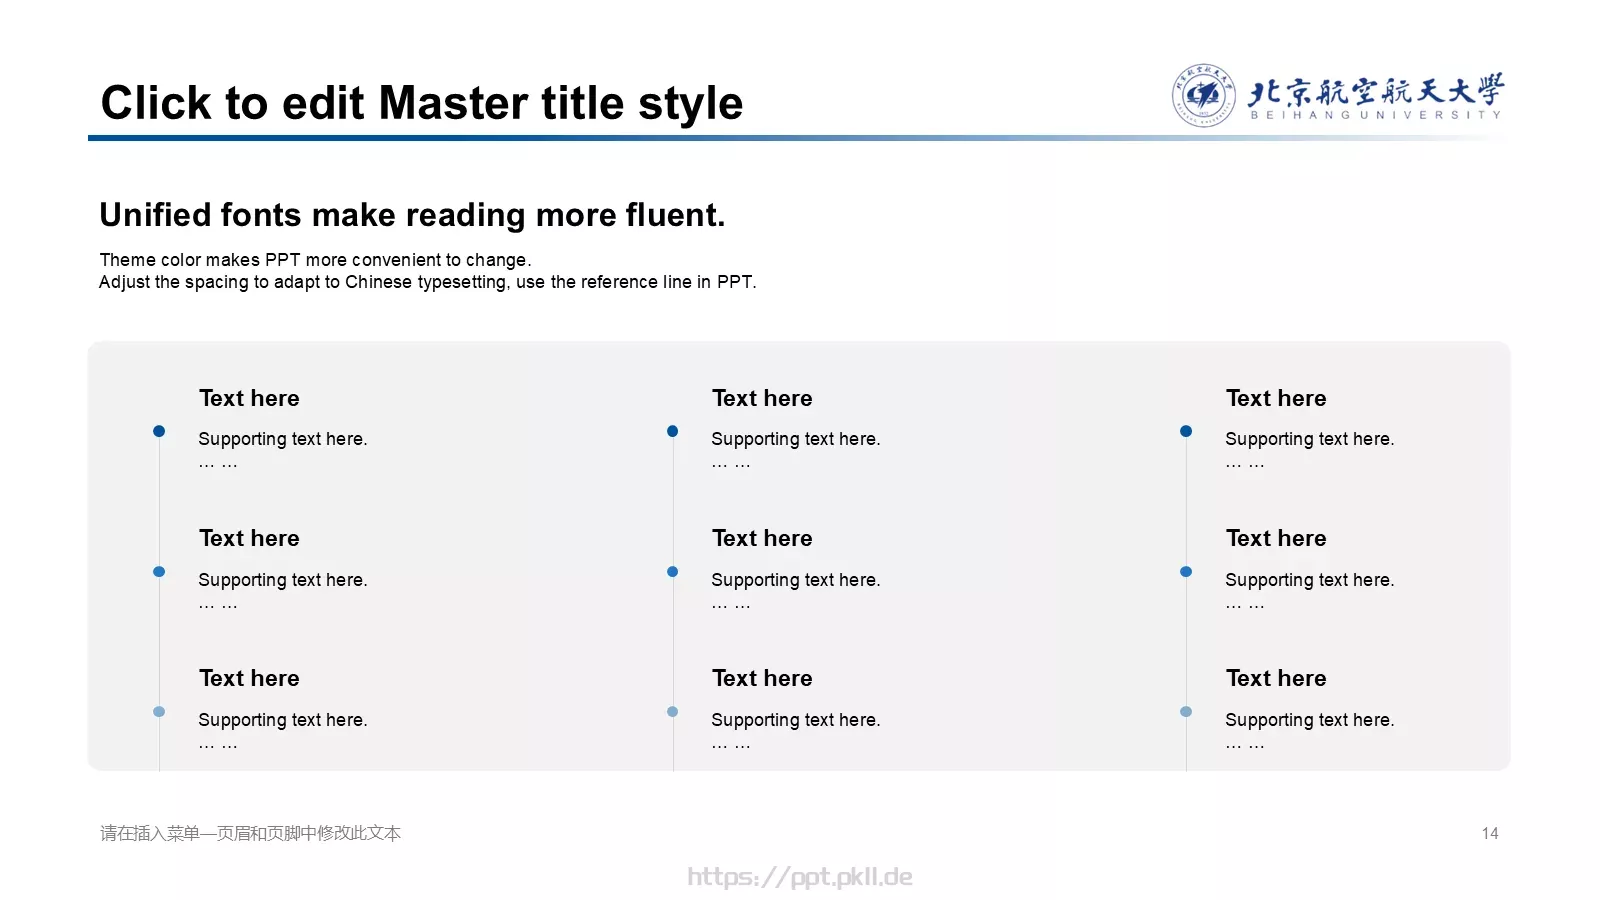Select medium blue bullet dot in right column
Image resolution: width=1600 pixels, height=900 pixels.
tap(1186, 572)
